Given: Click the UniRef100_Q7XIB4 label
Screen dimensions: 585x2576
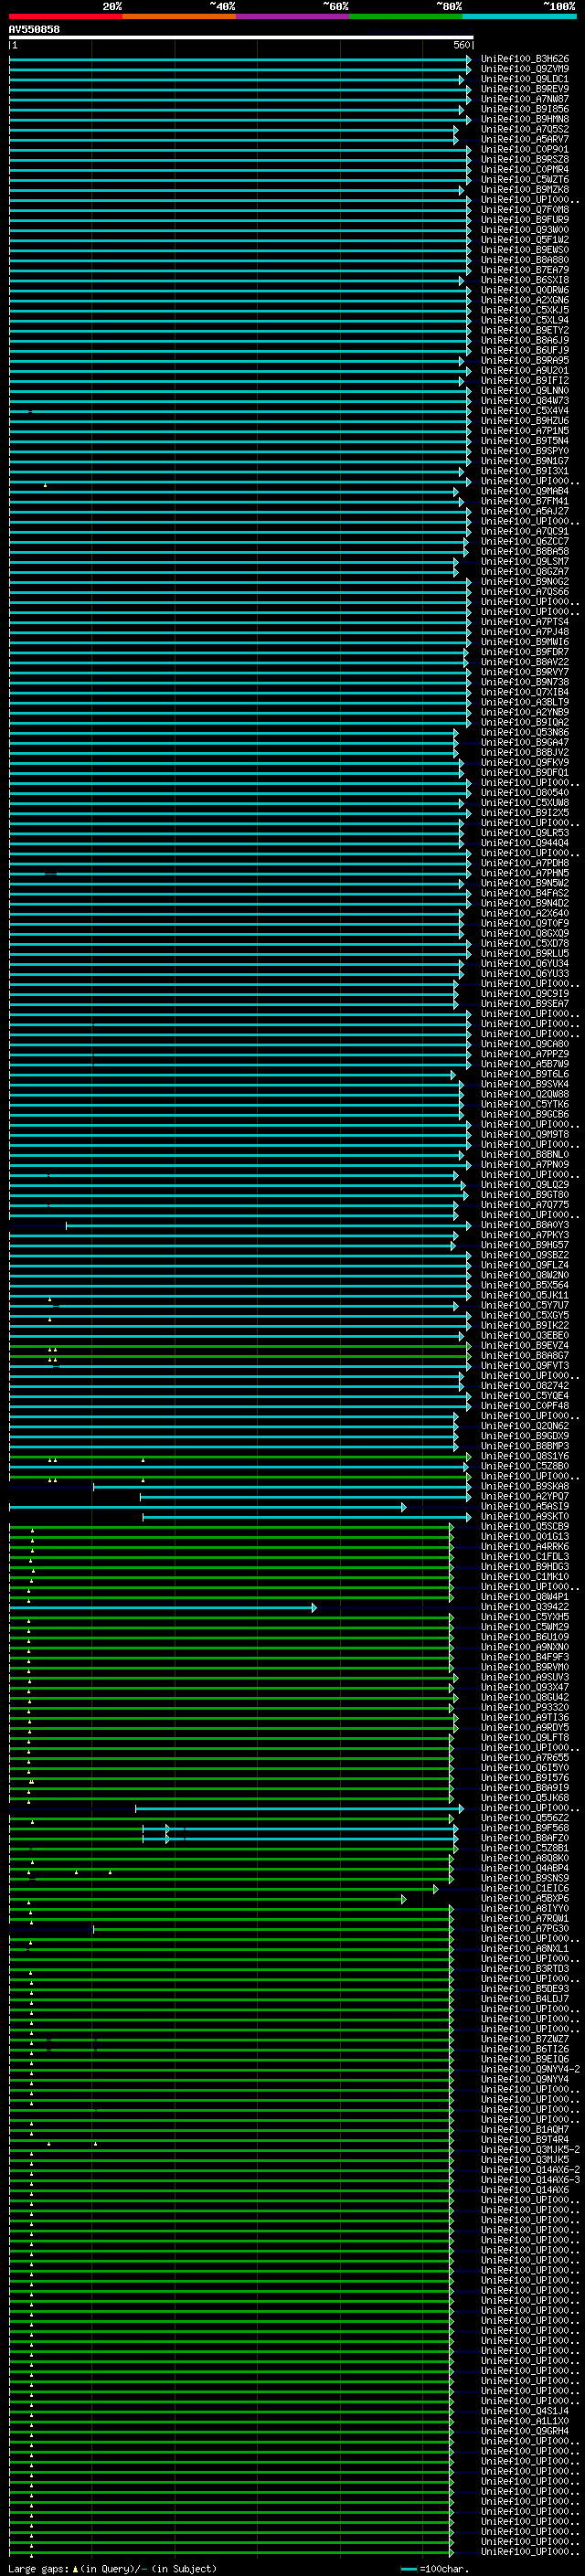Looking at the screenshot, I should coord(525,692).
